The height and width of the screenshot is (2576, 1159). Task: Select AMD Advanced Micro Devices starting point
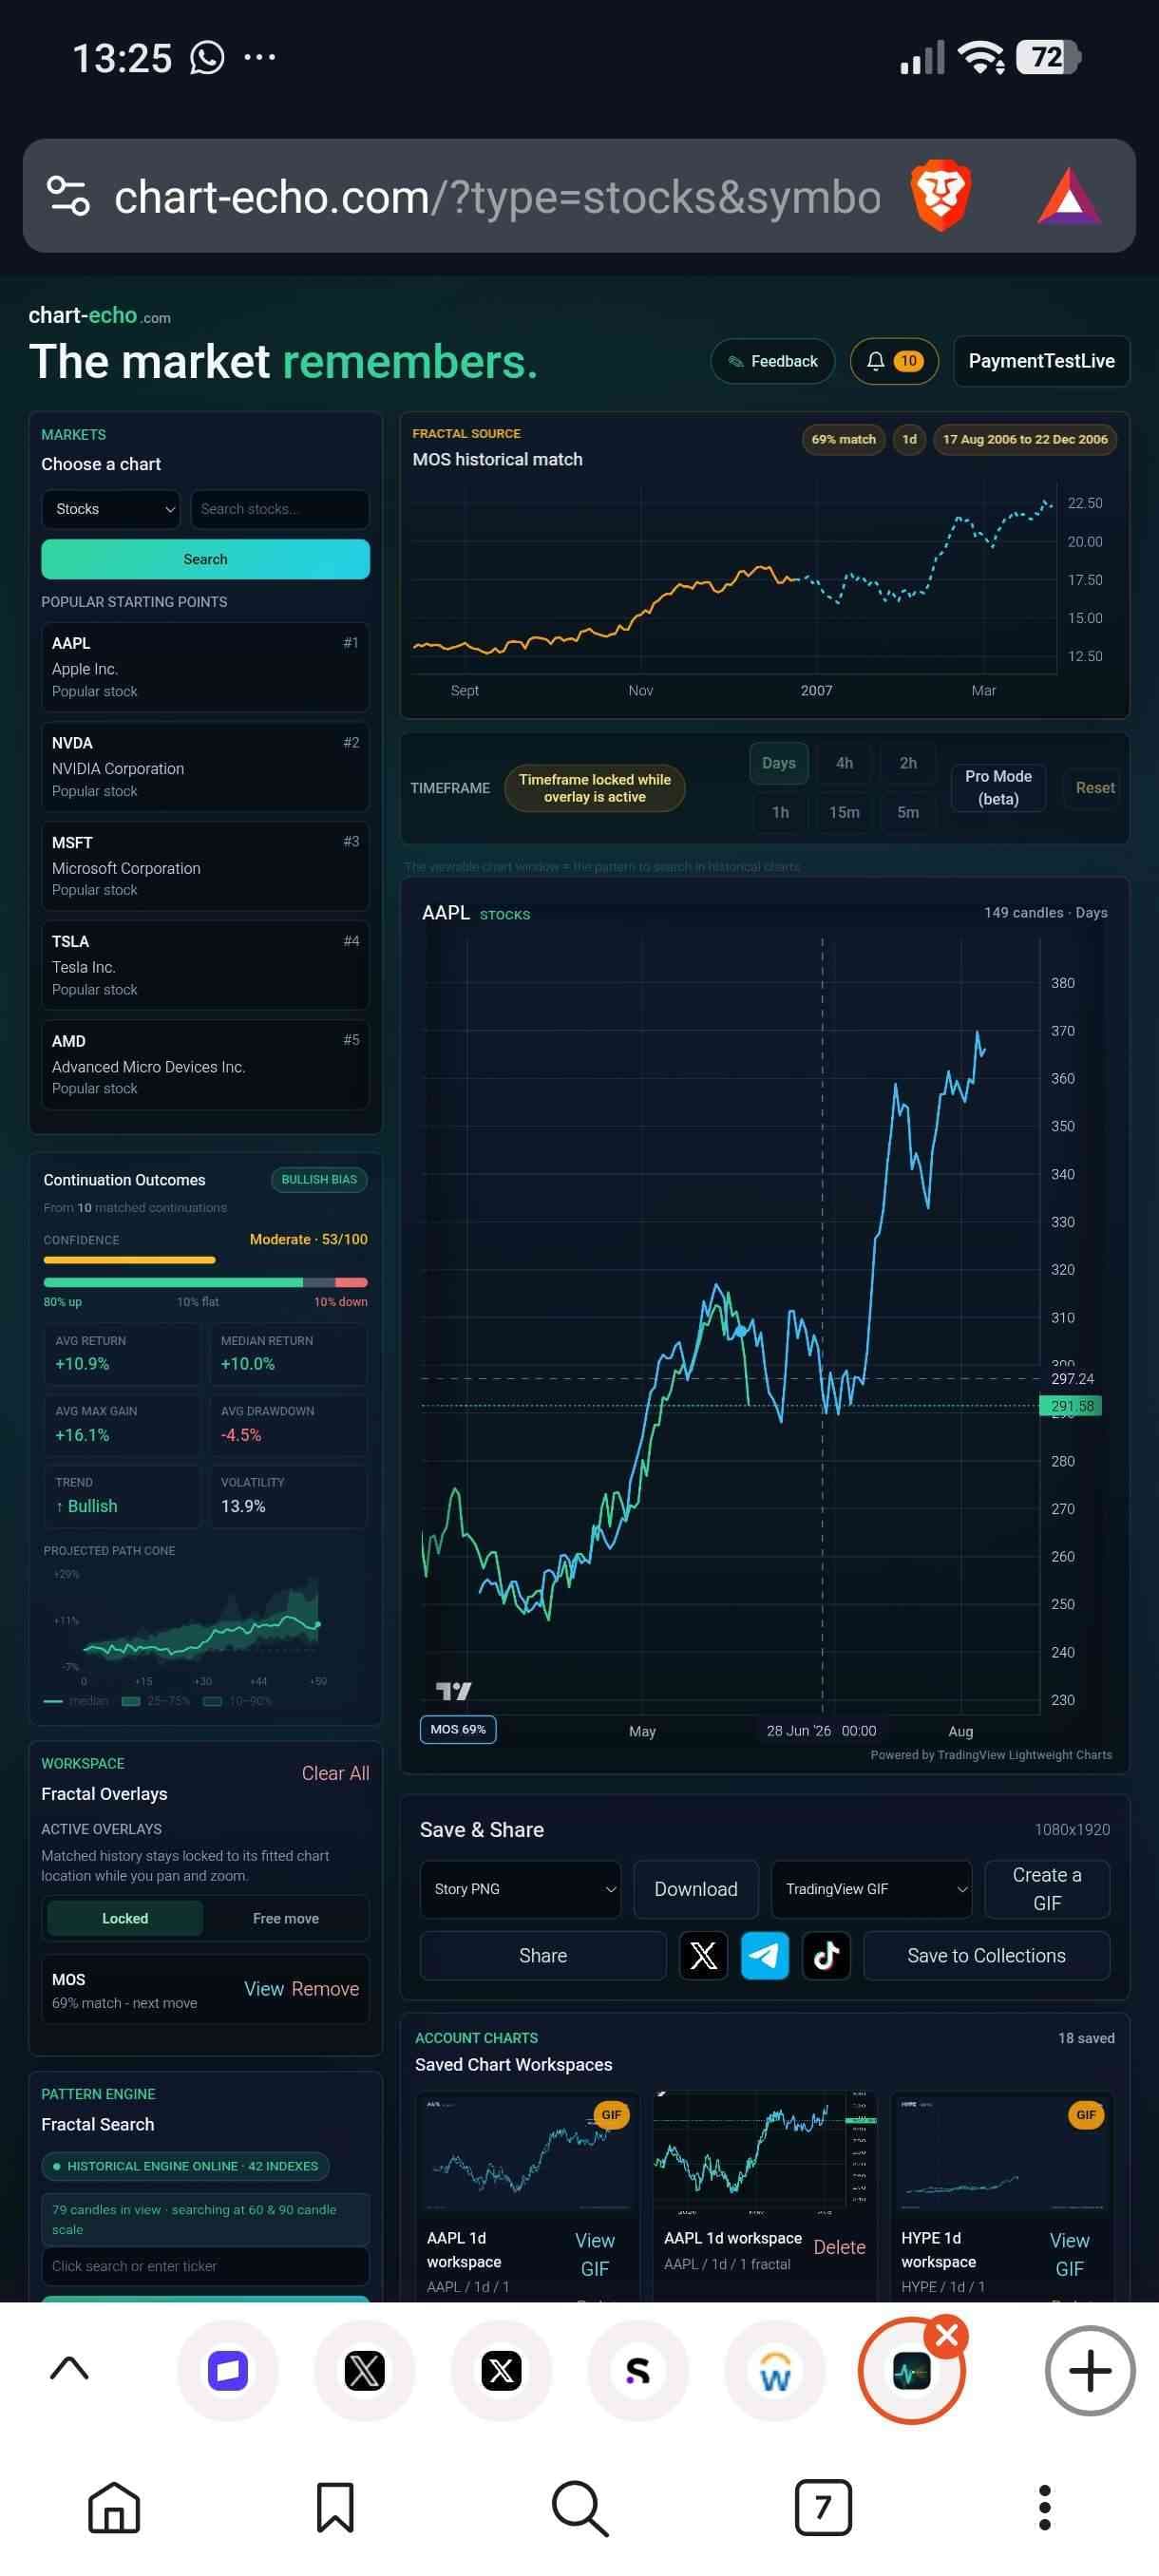click(205, 1065)
